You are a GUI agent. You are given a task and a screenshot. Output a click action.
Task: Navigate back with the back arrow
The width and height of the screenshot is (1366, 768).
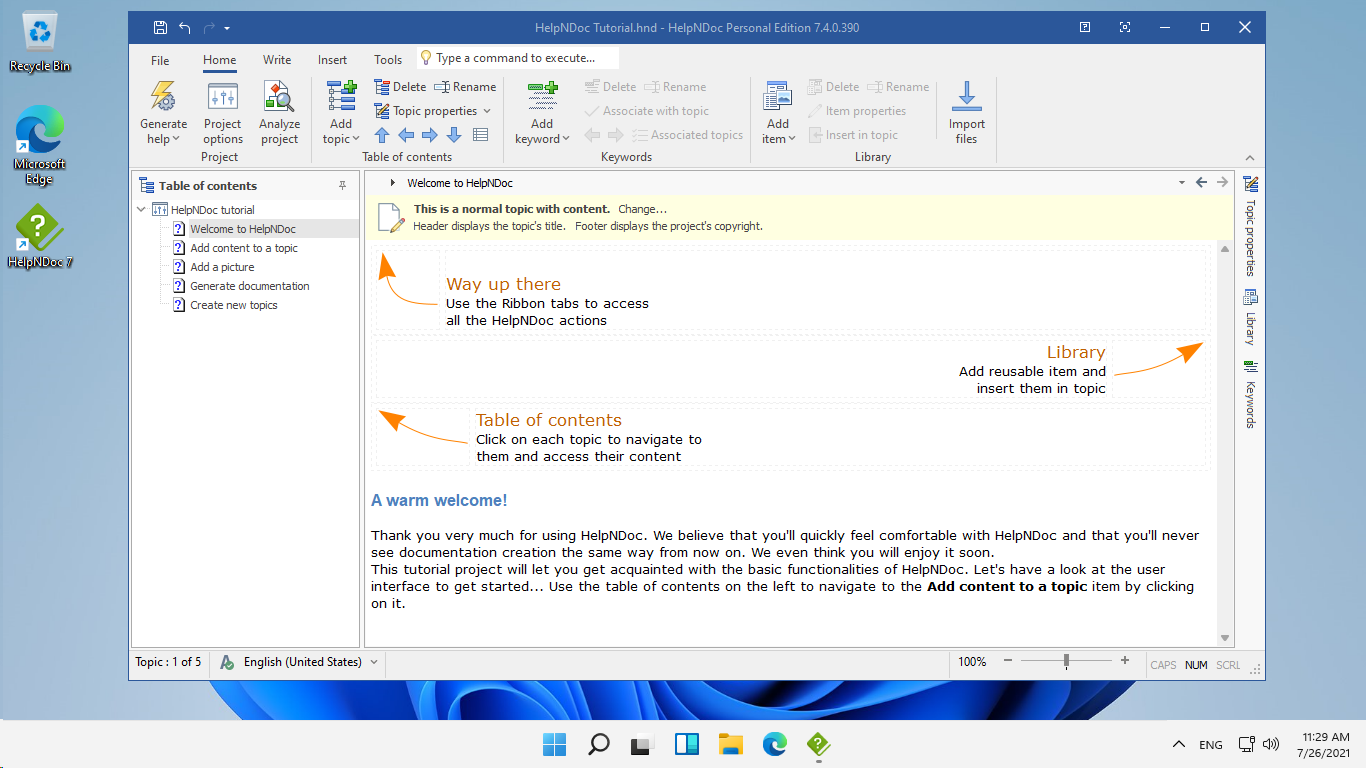click(x=1202, y=183)
